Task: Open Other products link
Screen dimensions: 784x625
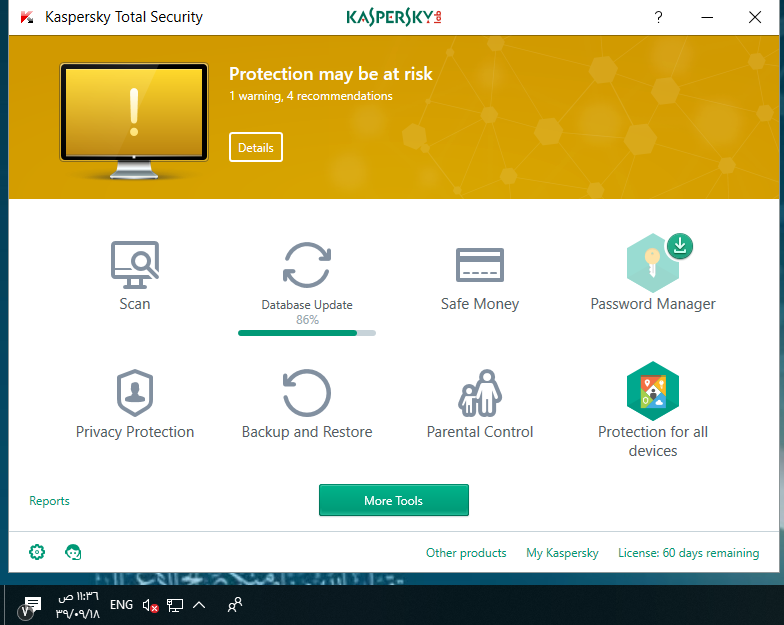Action: click(466, 552)
